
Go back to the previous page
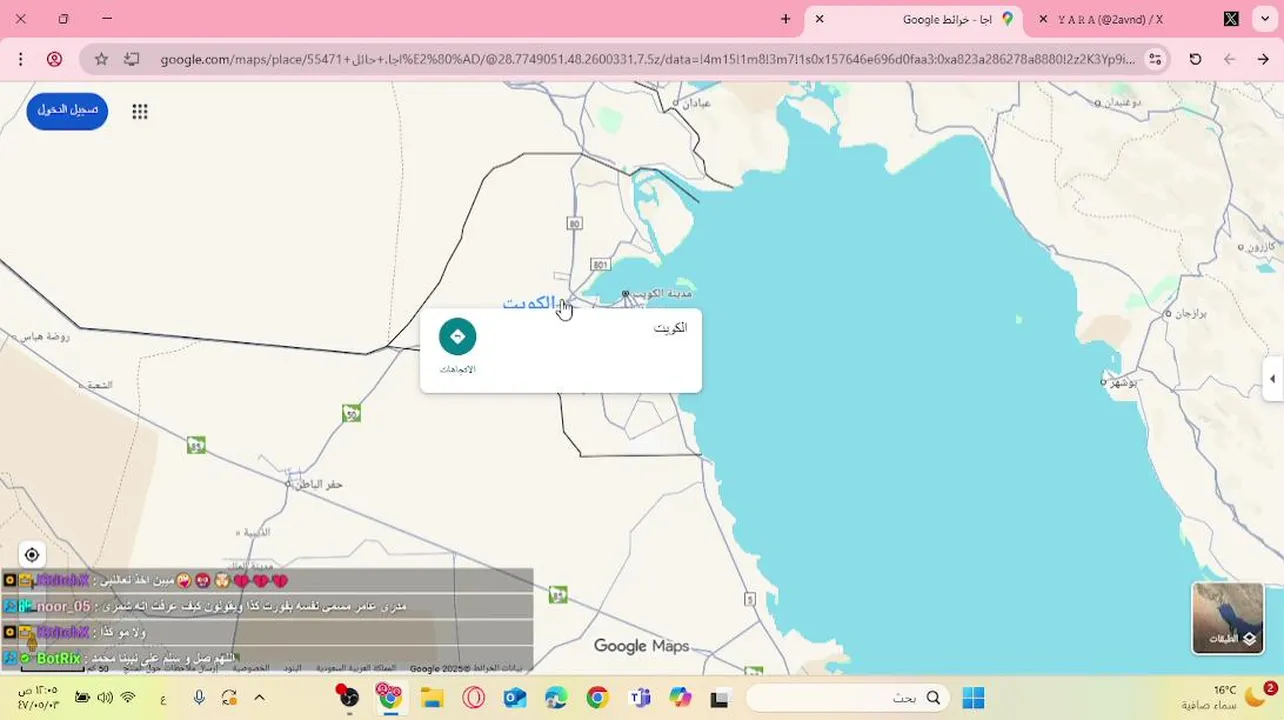(1263, 59)
